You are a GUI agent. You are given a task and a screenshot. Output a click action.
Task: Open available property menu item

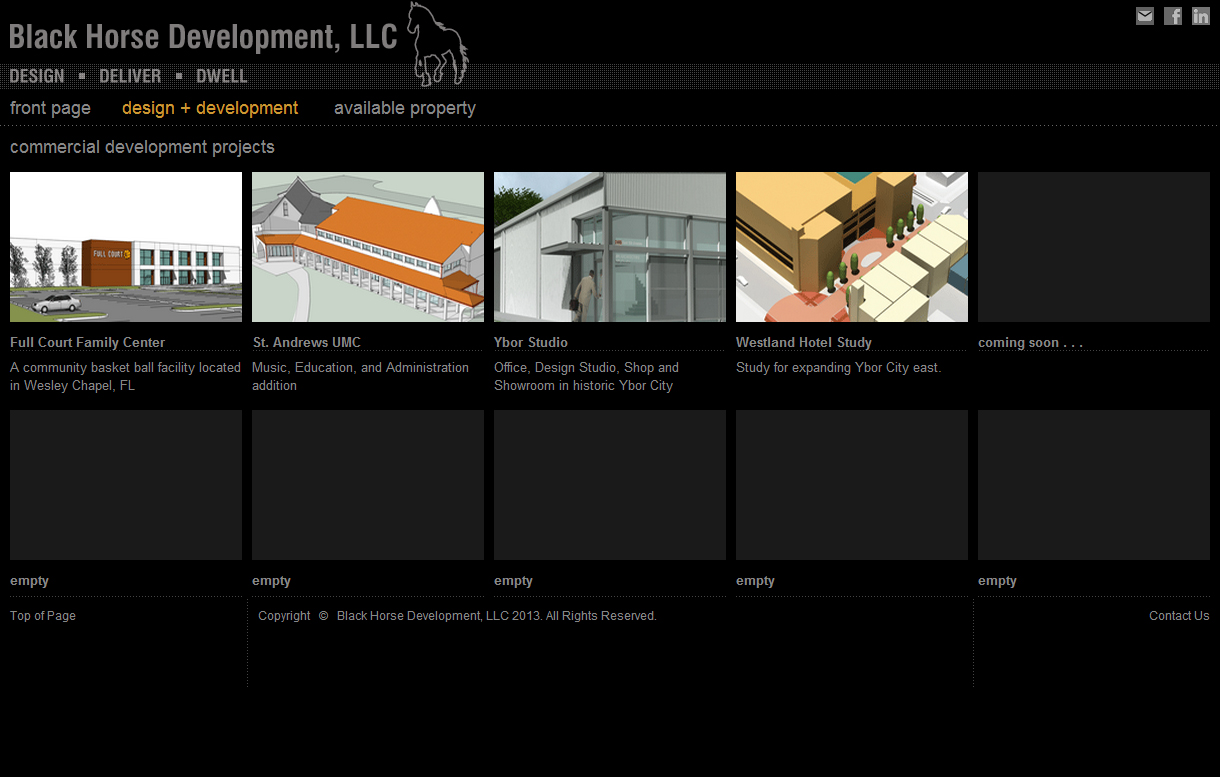(405, 108)
